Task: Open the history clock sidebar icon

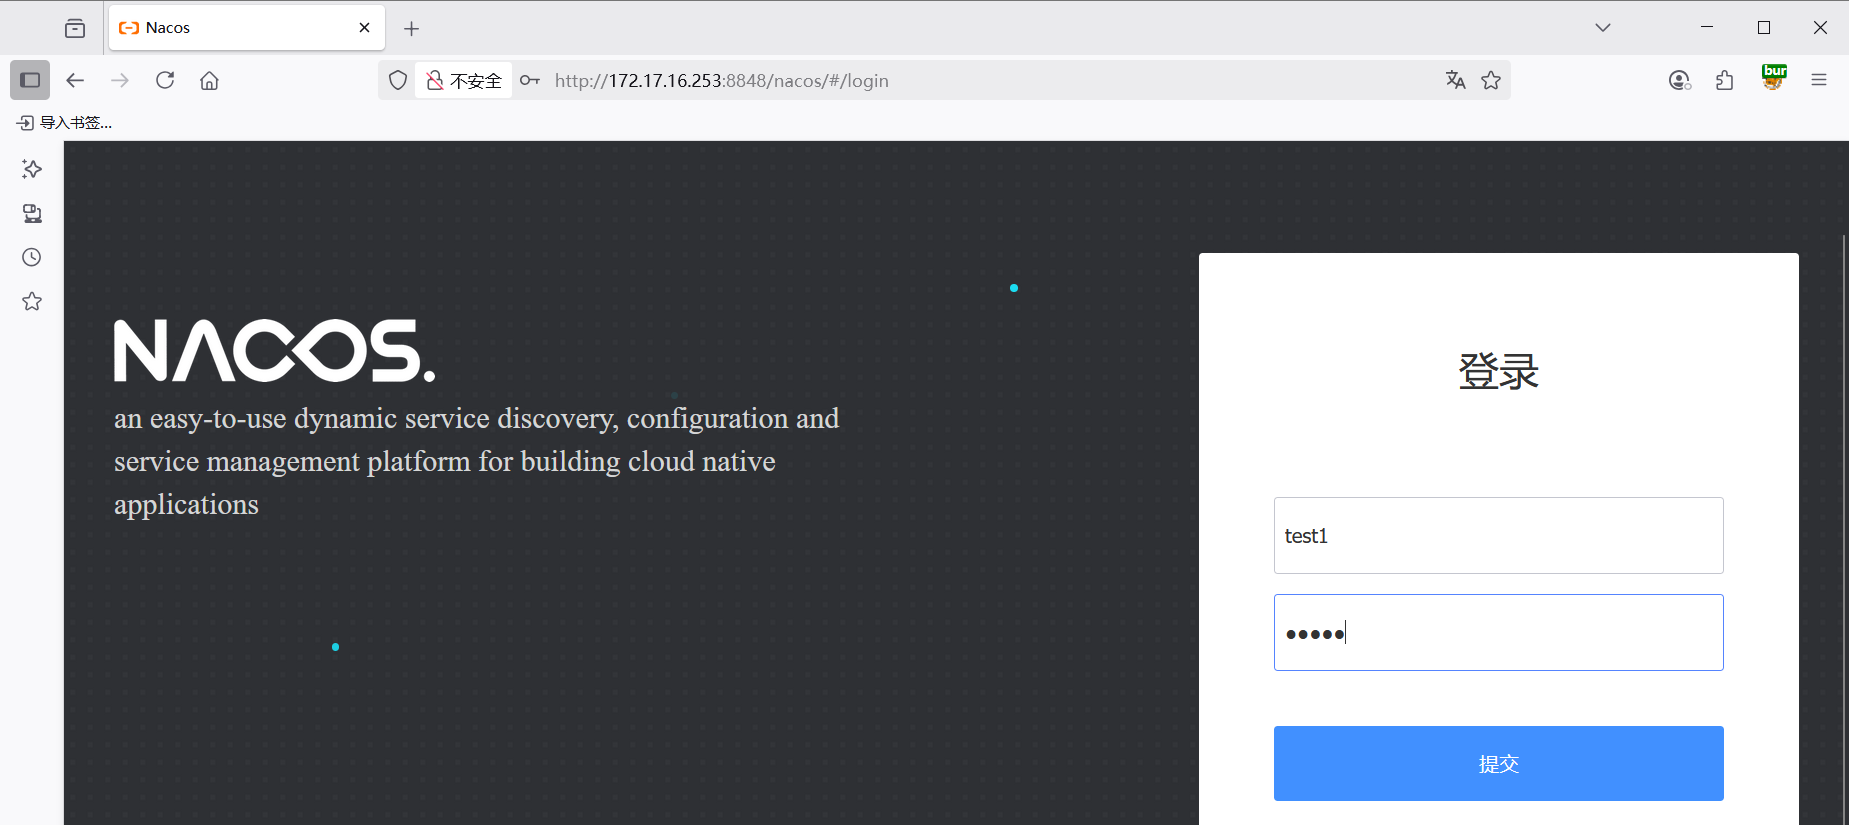Action: (x=32, y=257)
